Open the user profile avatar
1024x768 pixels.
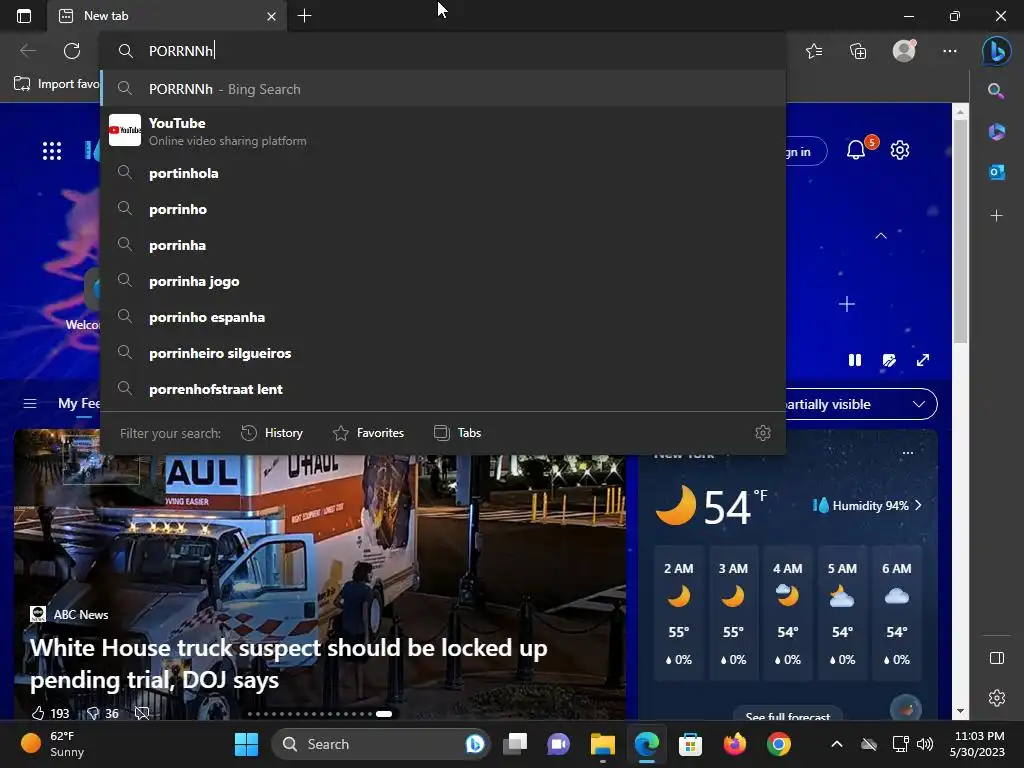click(x=904, y=50)
